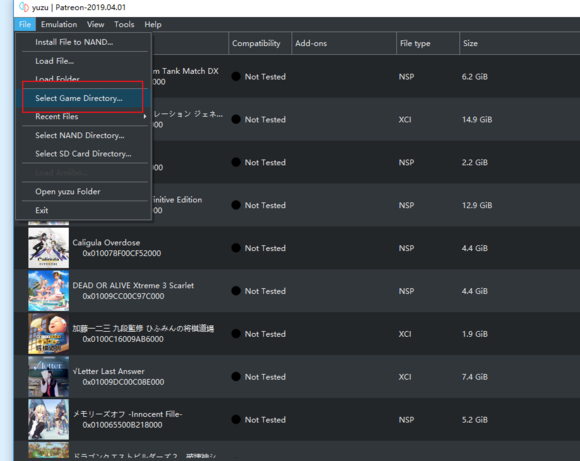The image size is (580, 461).
Task: Choose Load File from File menu
Action: click(84, 61)
